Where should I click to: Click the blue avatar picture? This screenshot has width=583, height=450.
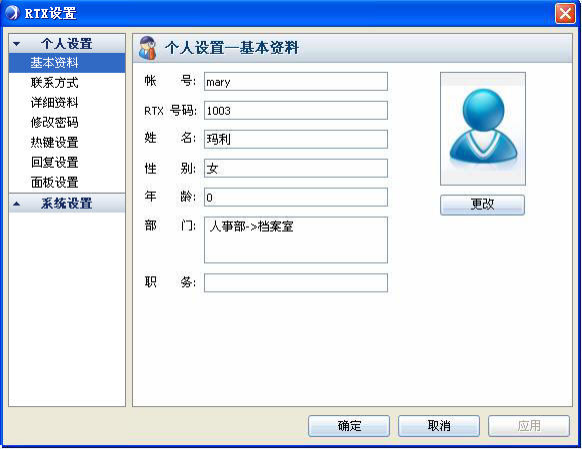[483, 129]
